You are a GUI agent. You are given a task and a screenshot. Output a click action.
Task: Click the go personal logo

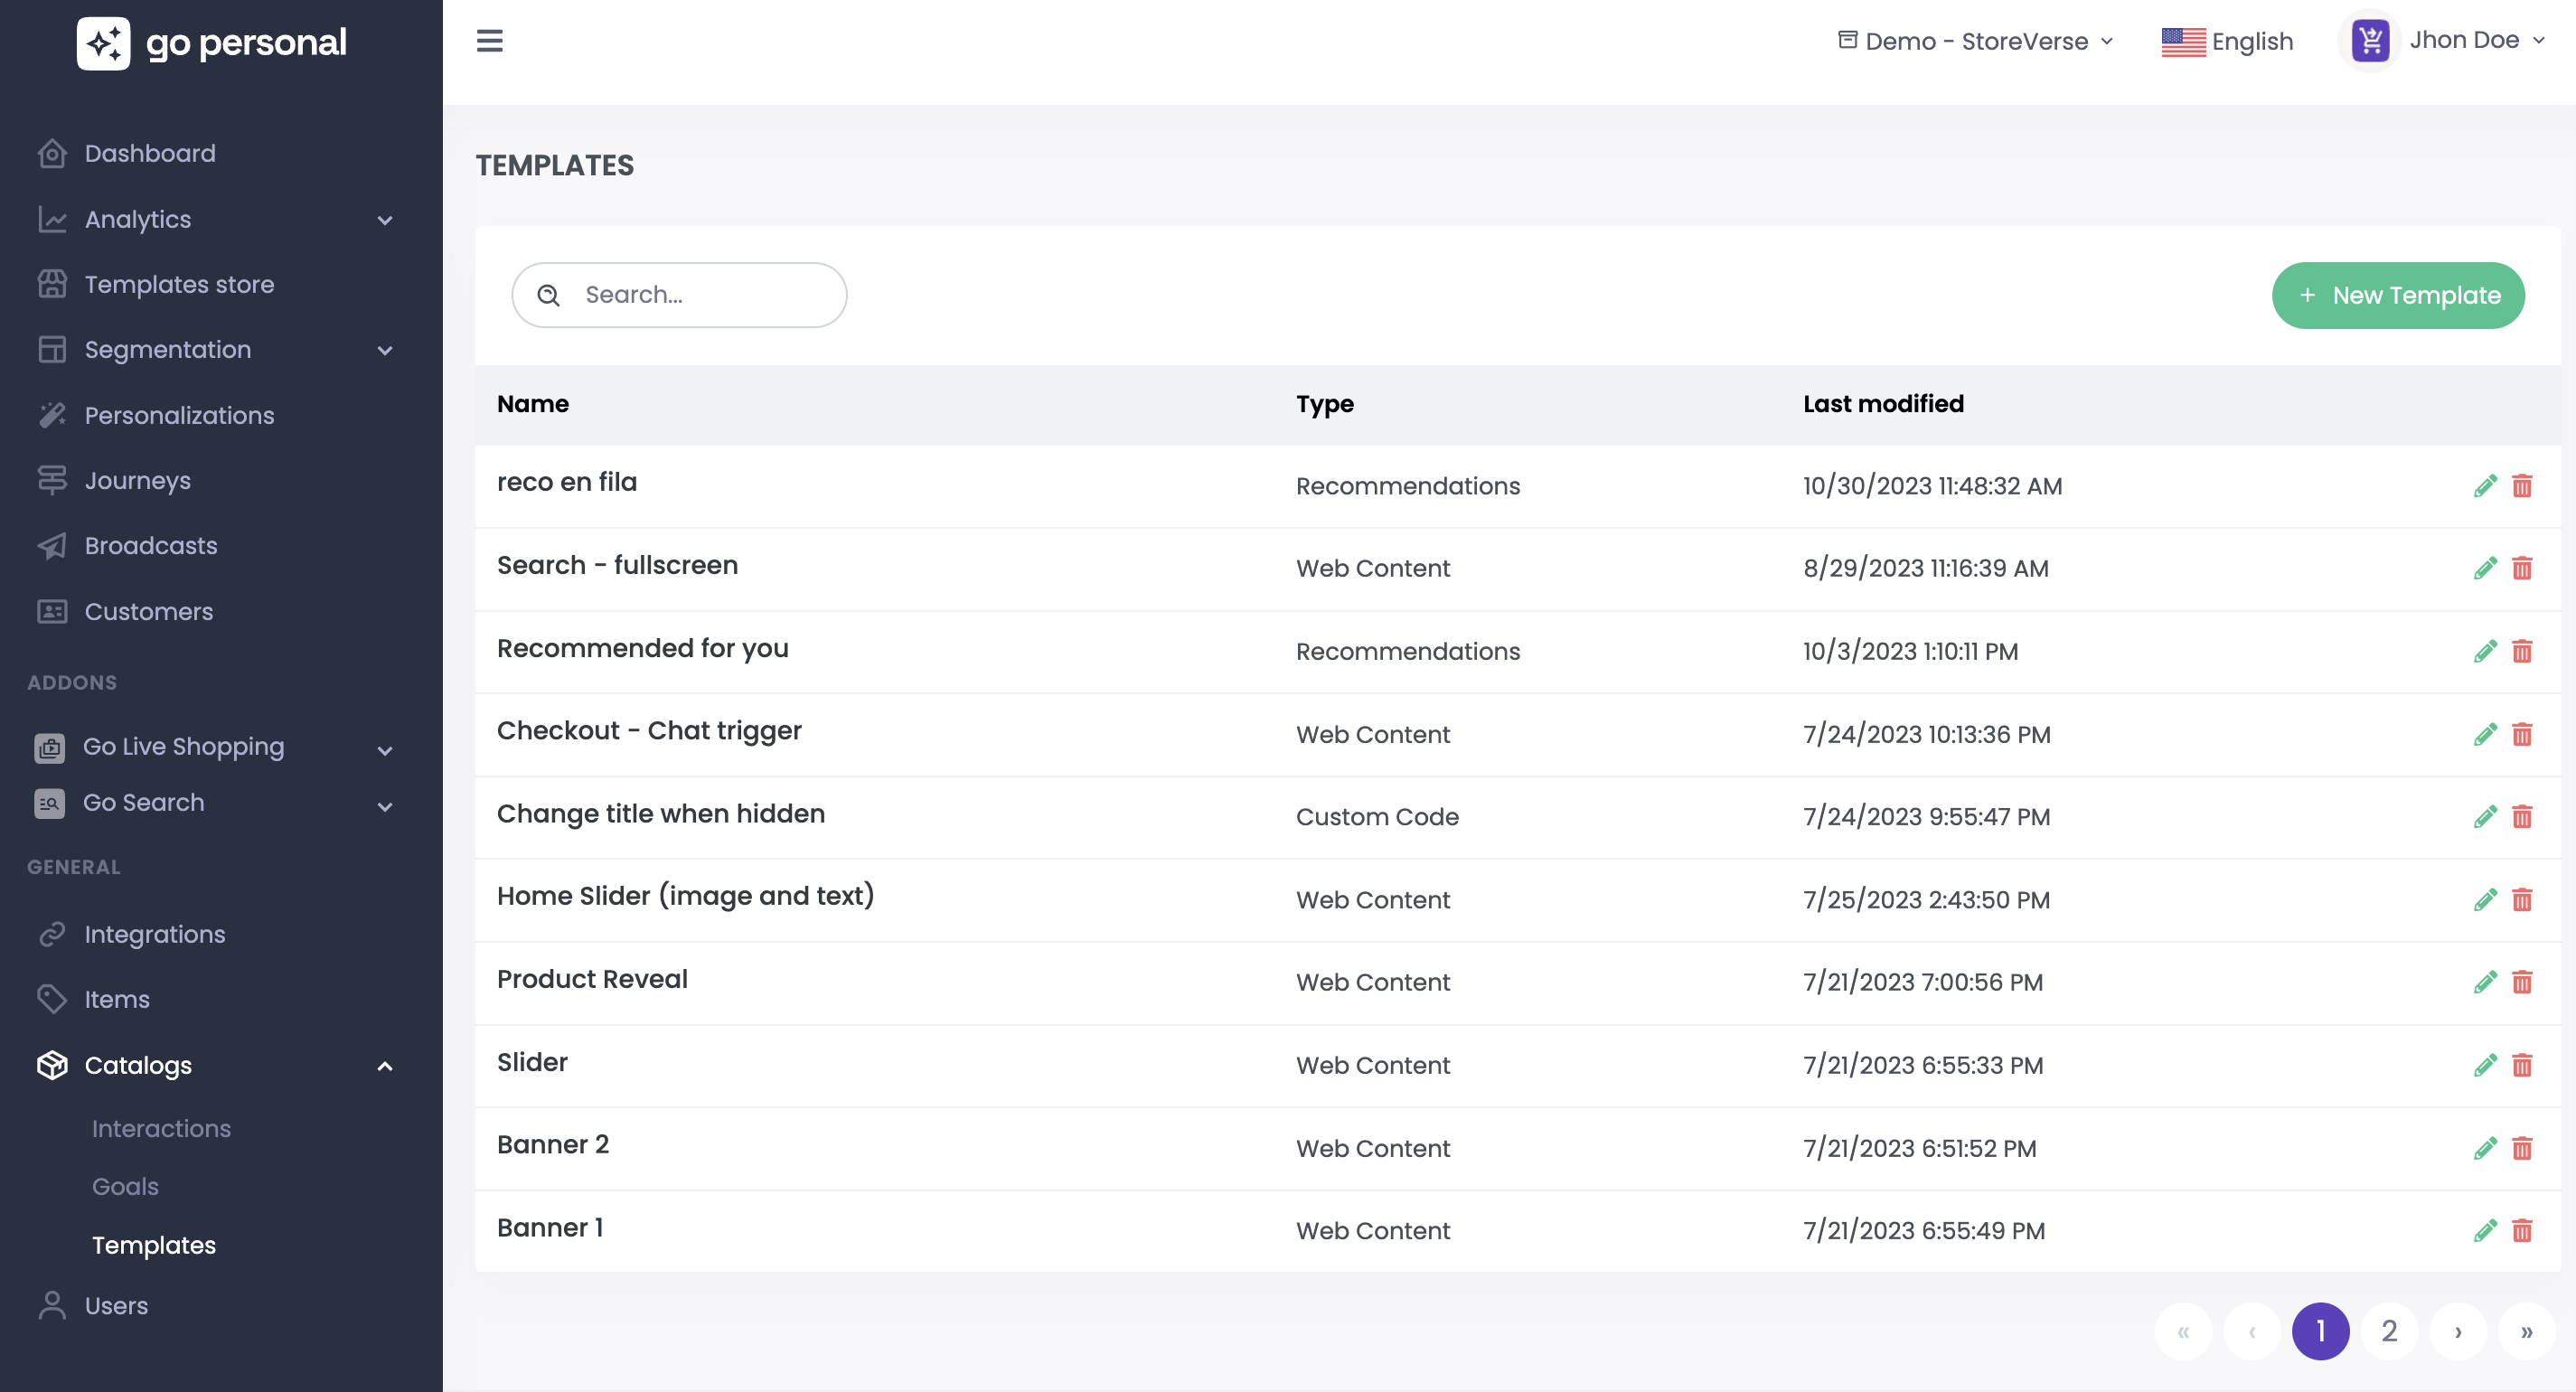[212, 43]
